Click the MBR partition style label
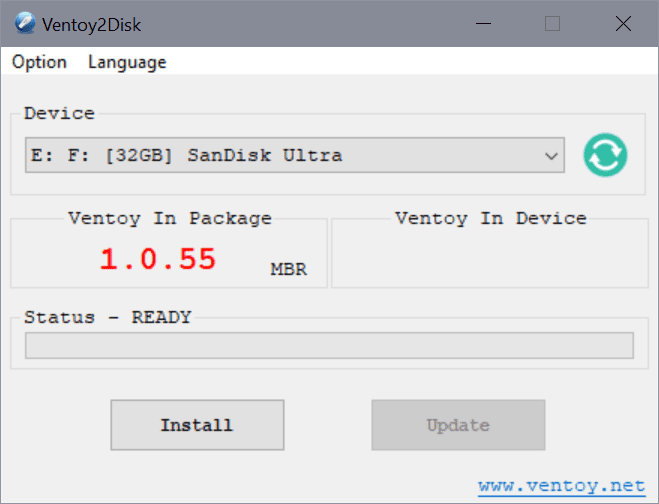 [x=288, y=269]
